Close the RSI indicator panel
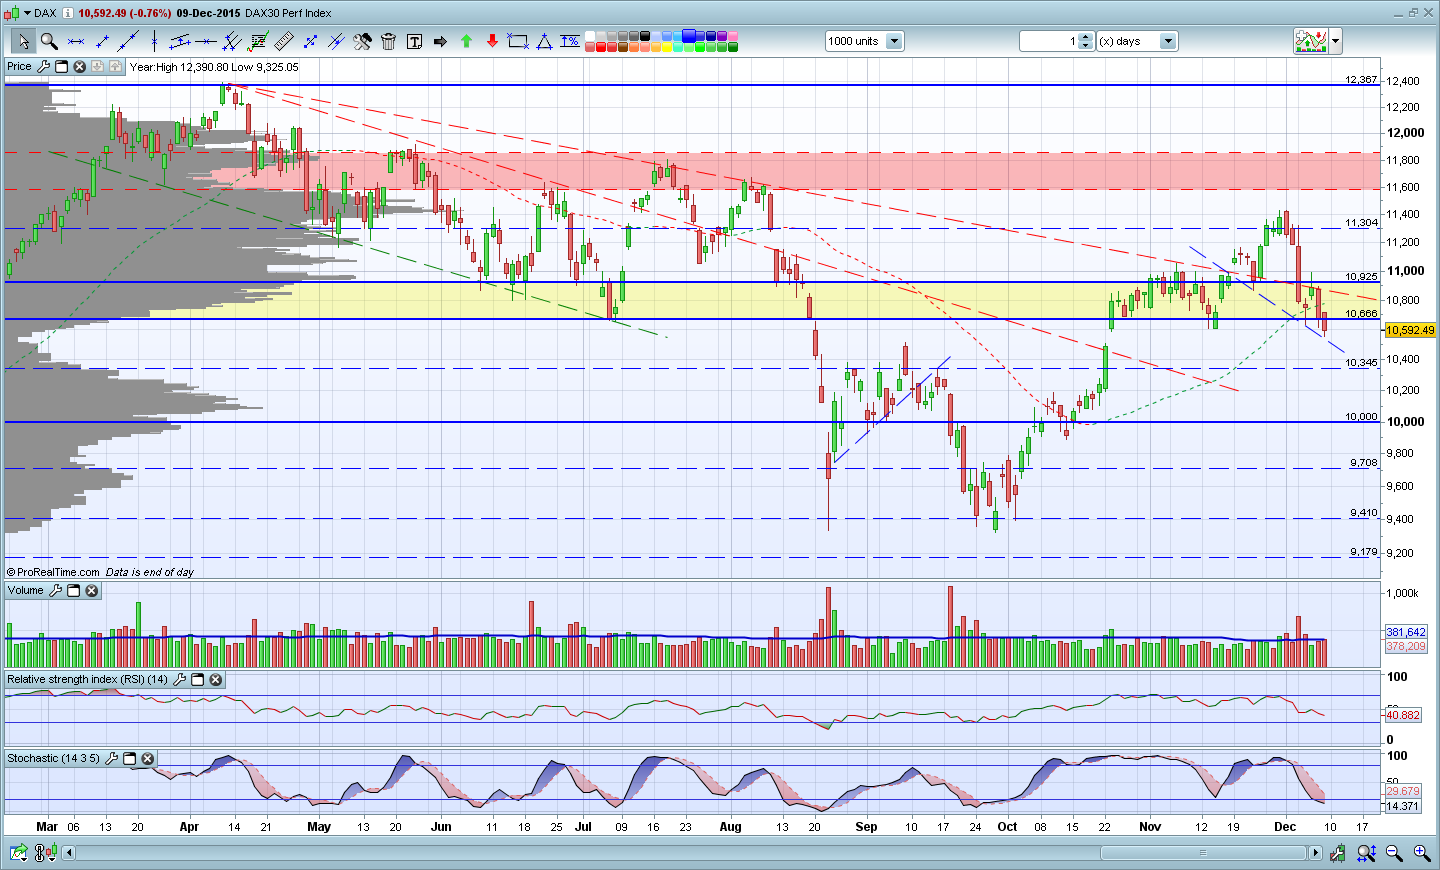The width and height of the screenshot is (1440, 870). [x=216, y=680]
